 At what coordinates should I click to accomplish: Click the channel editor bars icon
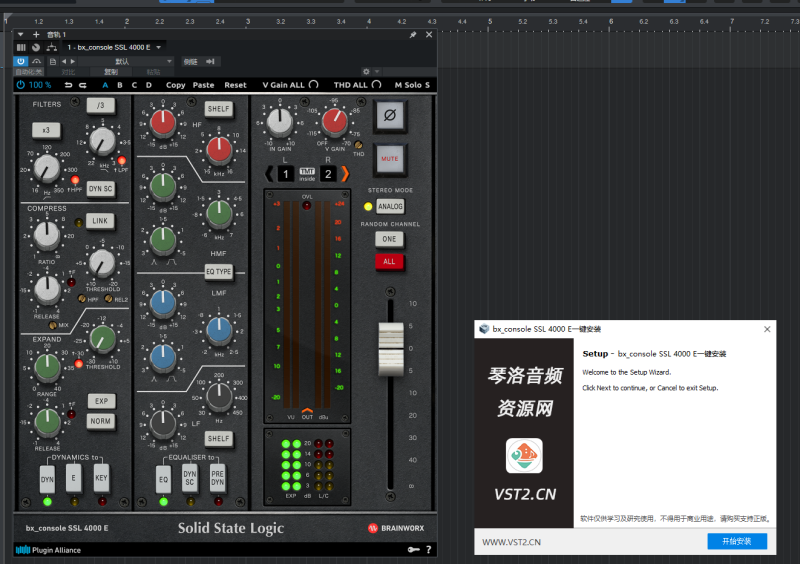(21, 47)
